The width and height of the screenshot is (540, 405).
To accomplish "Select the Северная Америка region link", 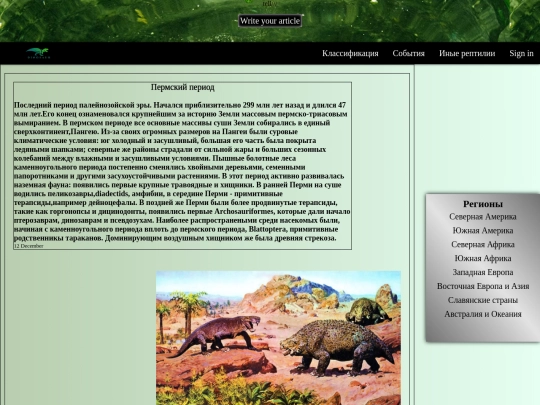I will click(x=482, y=217).
